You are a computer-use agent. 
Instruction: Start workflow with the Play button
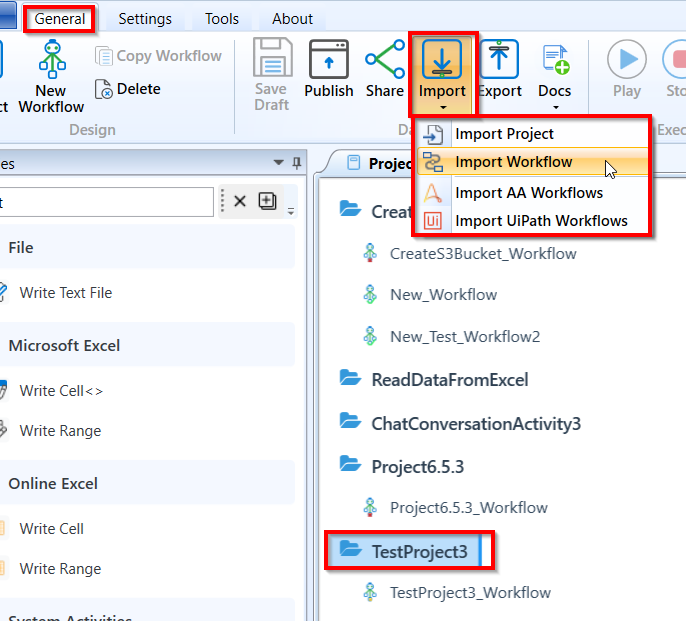point(626,69)
